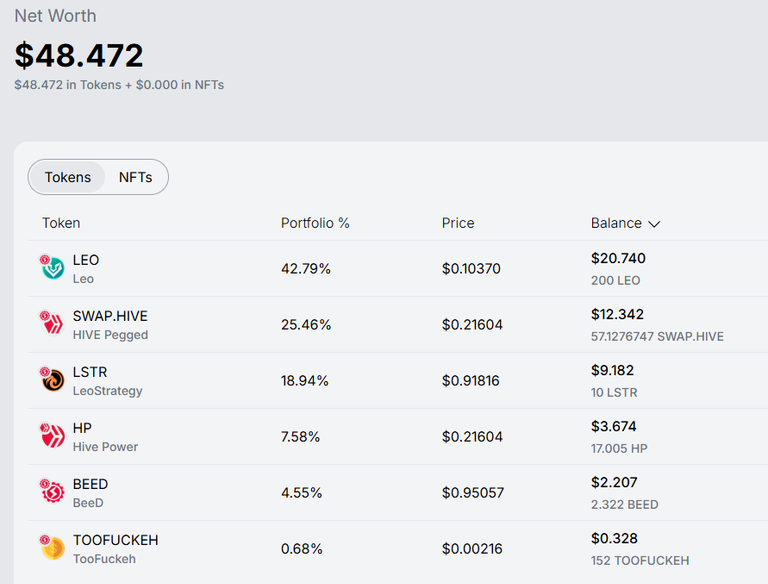Sort table by Price column header
The width and height of the screenshot is (768, 584).
coord(458,223)
